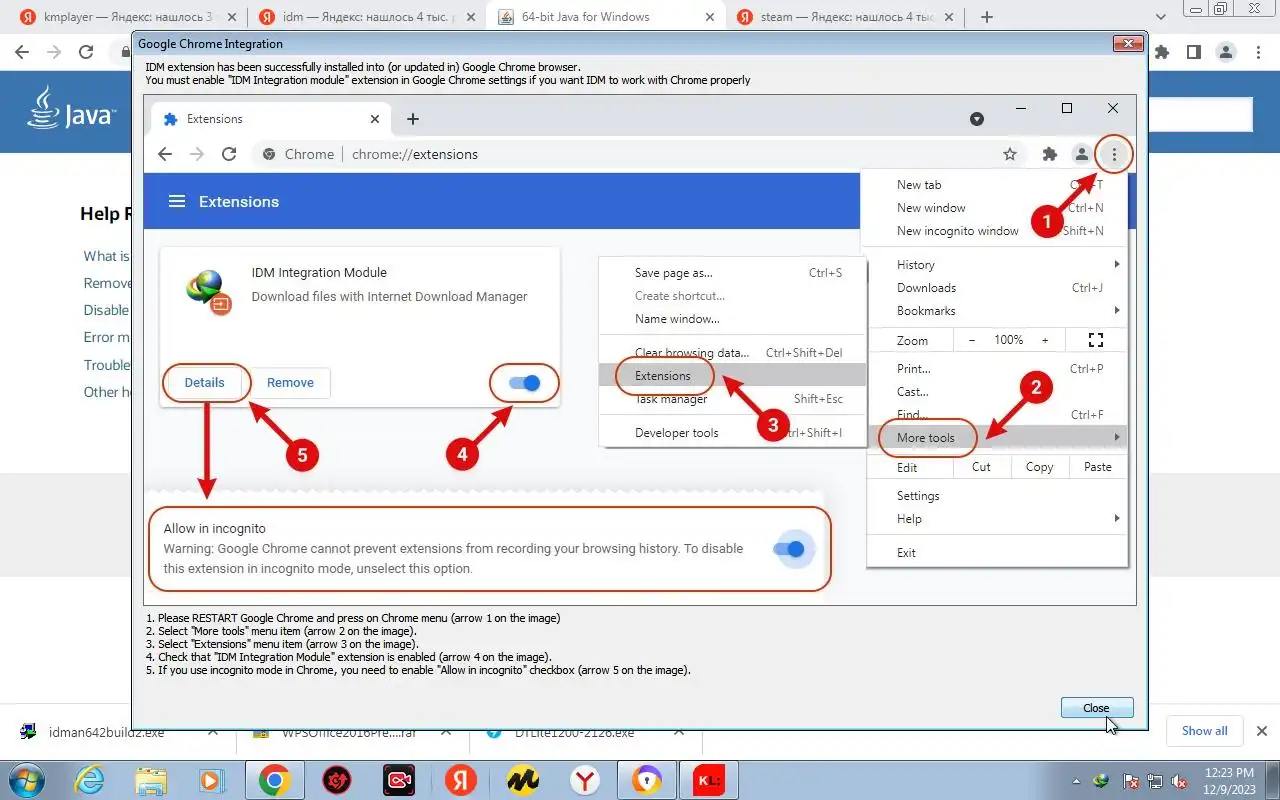Screen dimensions: 1280x800
Task: Open the colorful lock taskbar app
Action: [646, 780]
